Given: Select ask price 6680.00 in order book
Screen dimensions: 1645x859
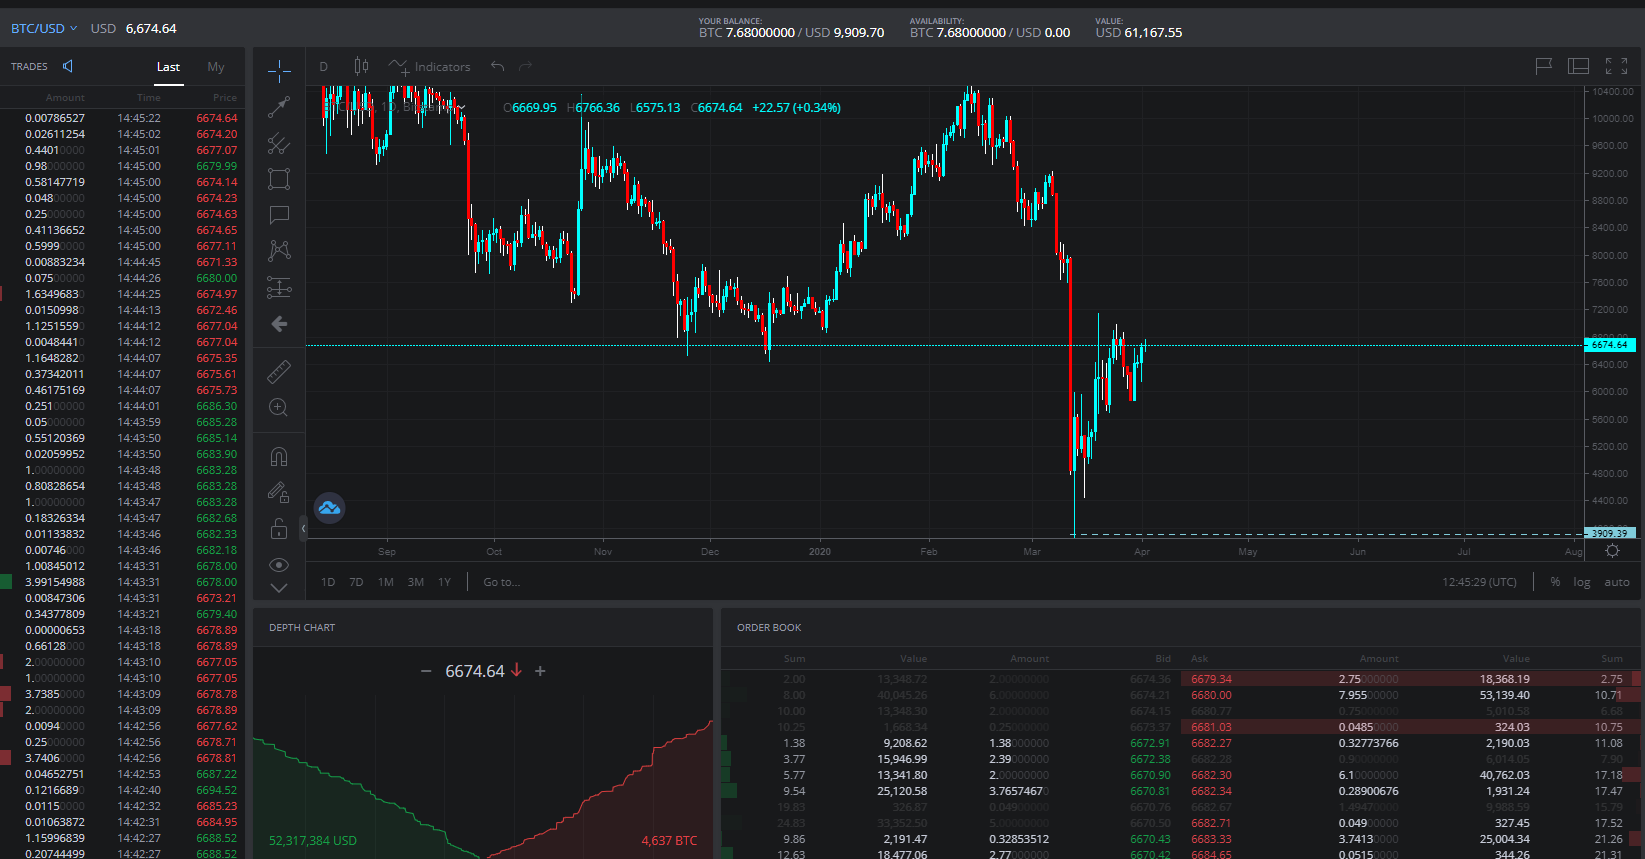Looking at the screenshot, I should click(1211, 695).
